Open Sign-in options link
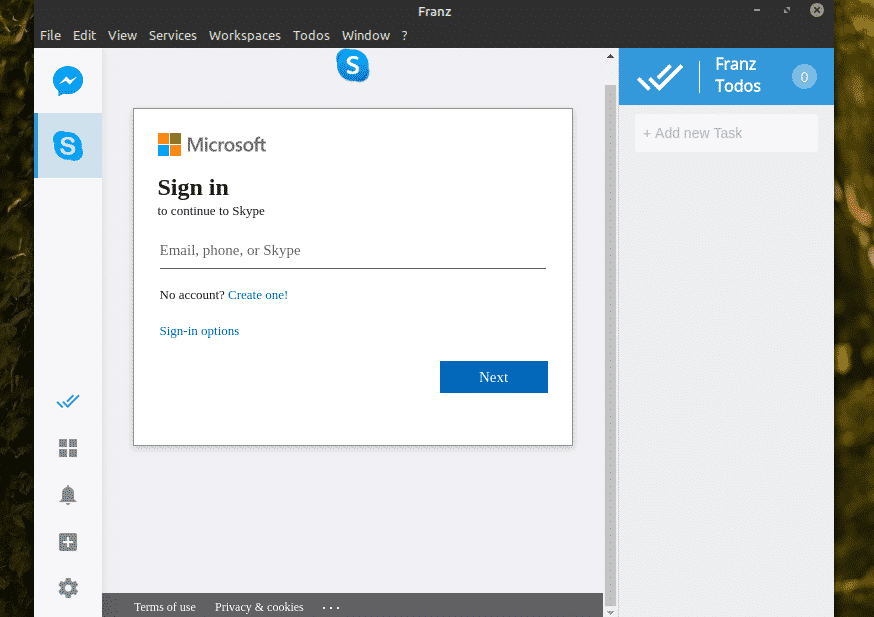The height and width of the screenshot is (617, 874). pyautogui.click(x=199, y=331)
